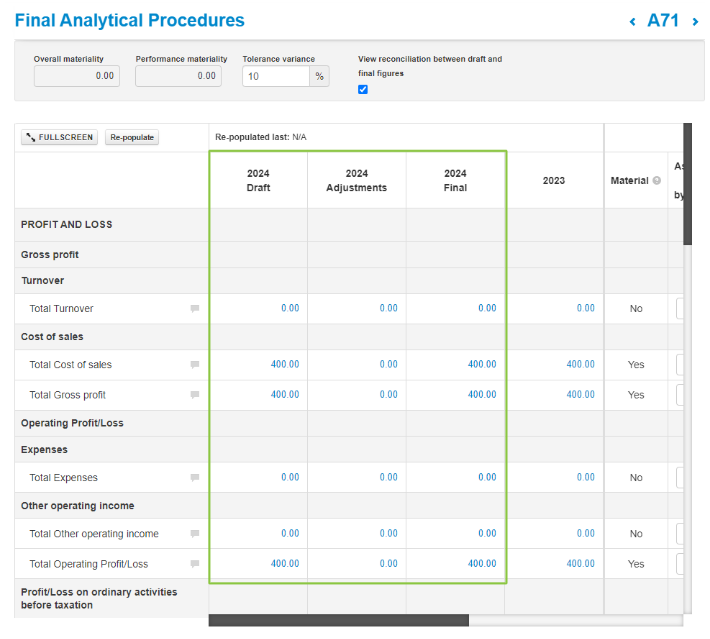The image size is (710, 639).
Task: Open comment icon for Total Gross profit
Action: click(x=195, y=395)
